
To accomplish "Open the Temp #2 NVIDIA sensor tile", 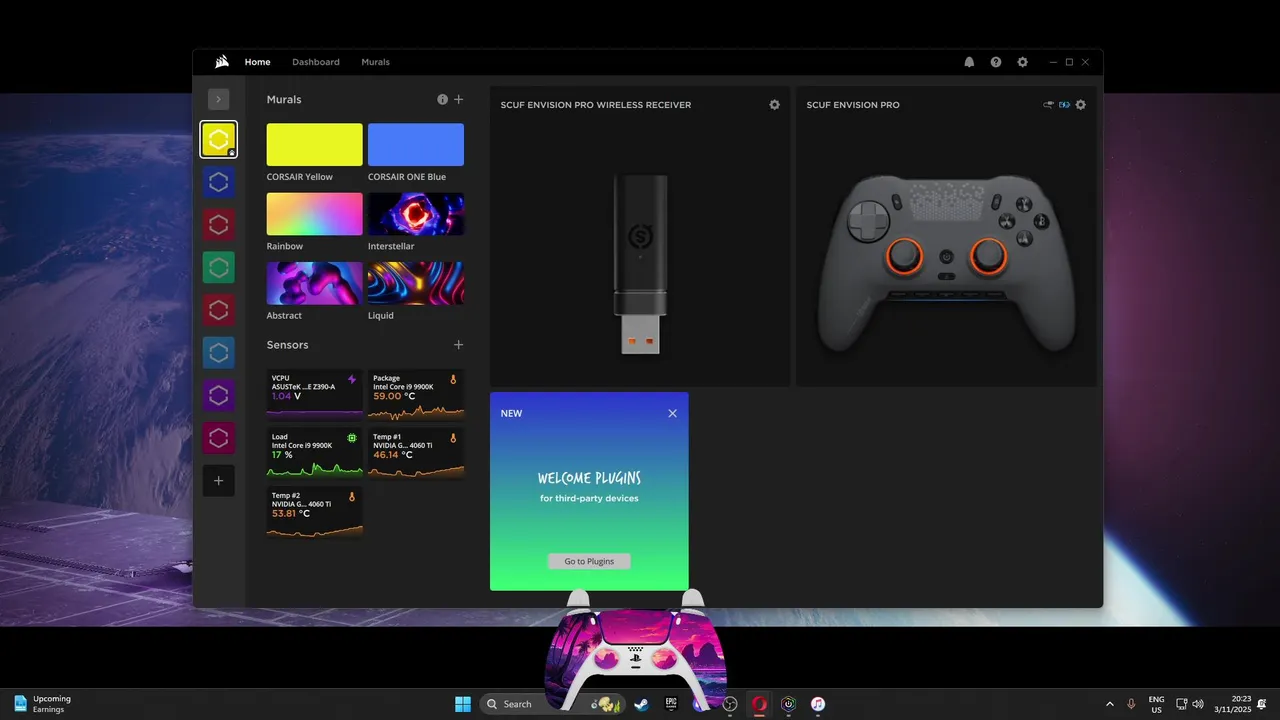I will [x=314, y=511].
